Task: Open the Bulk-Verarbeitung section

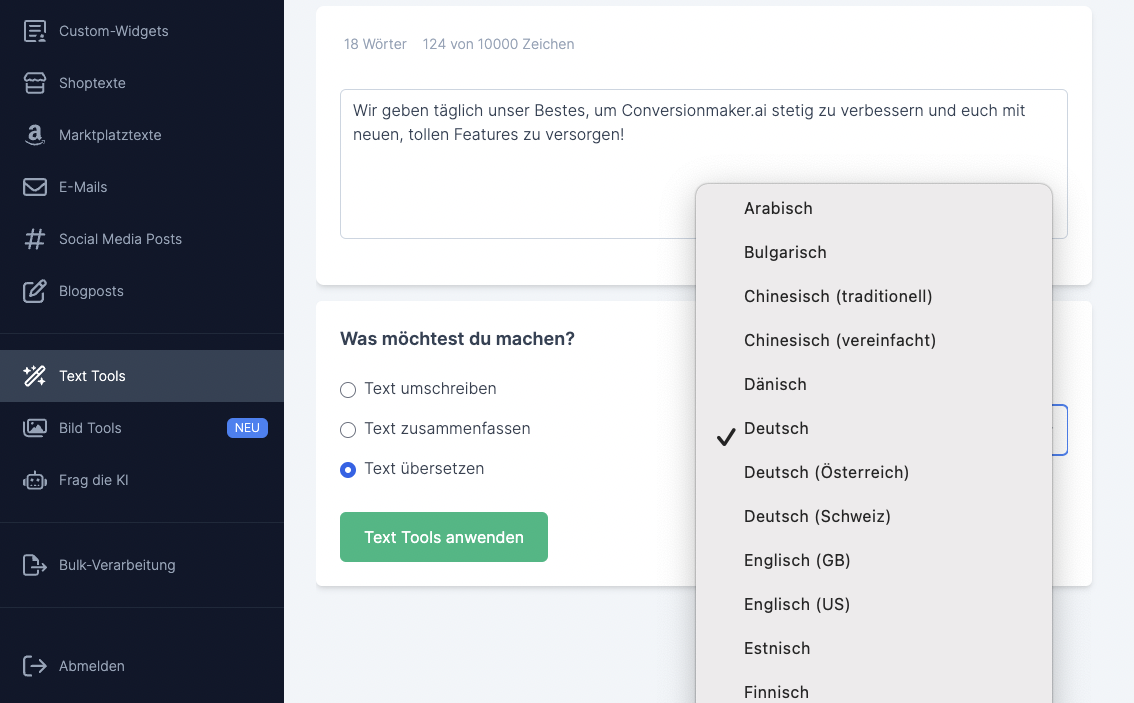Action: coord(142,565)
